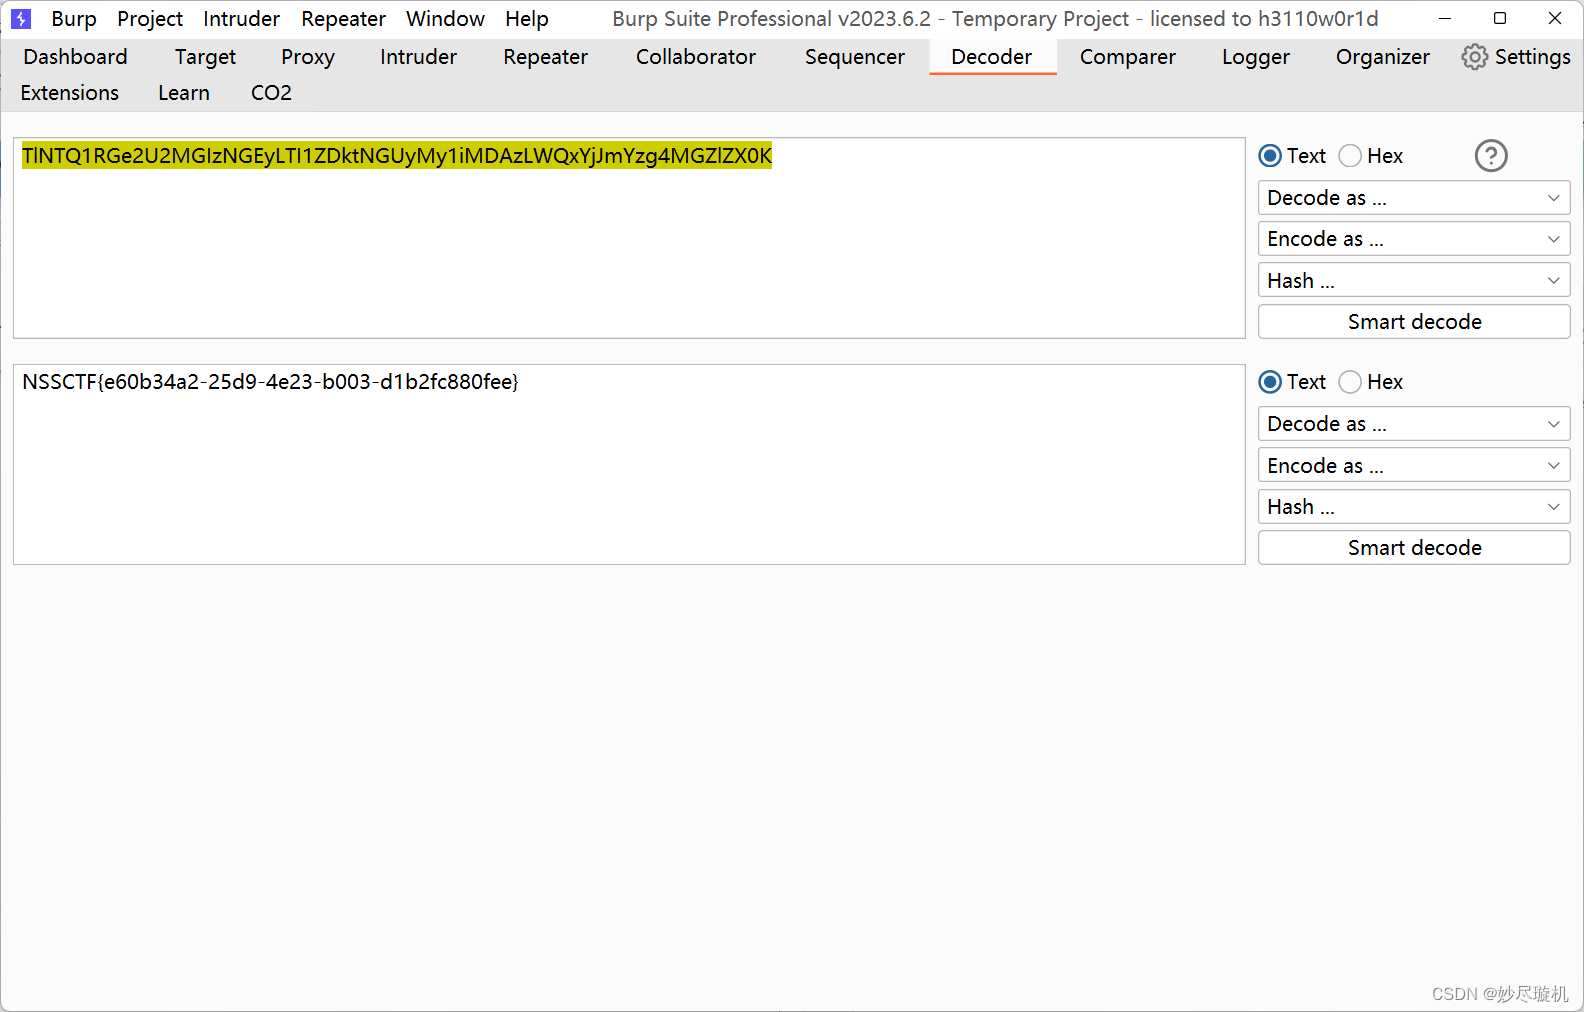
Task: Switch to the Extensions tab
Action: tap(70, 93)
